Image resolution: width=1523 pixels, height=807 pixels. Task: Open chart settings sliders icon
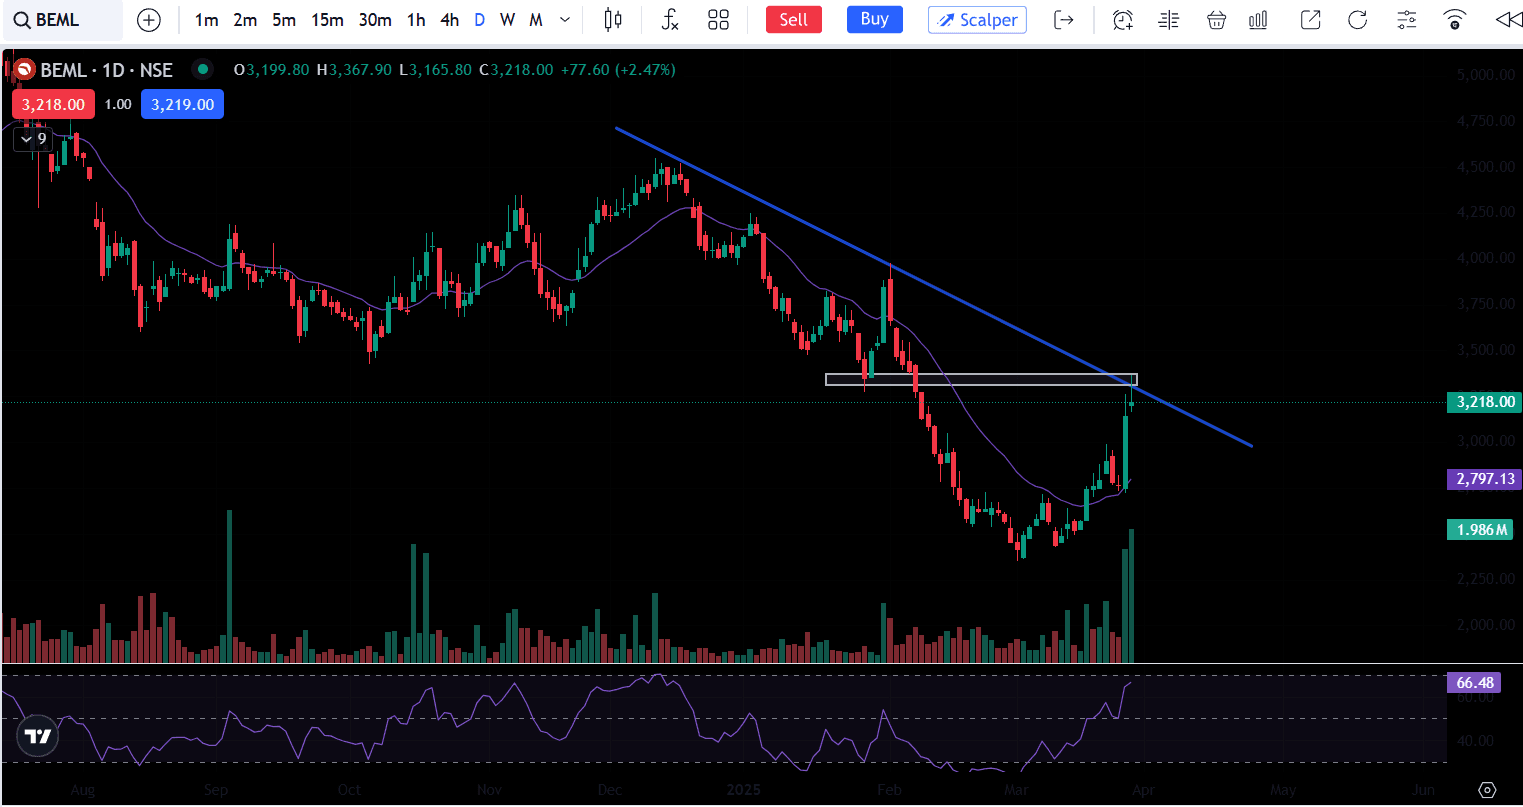click(1406, 20)
